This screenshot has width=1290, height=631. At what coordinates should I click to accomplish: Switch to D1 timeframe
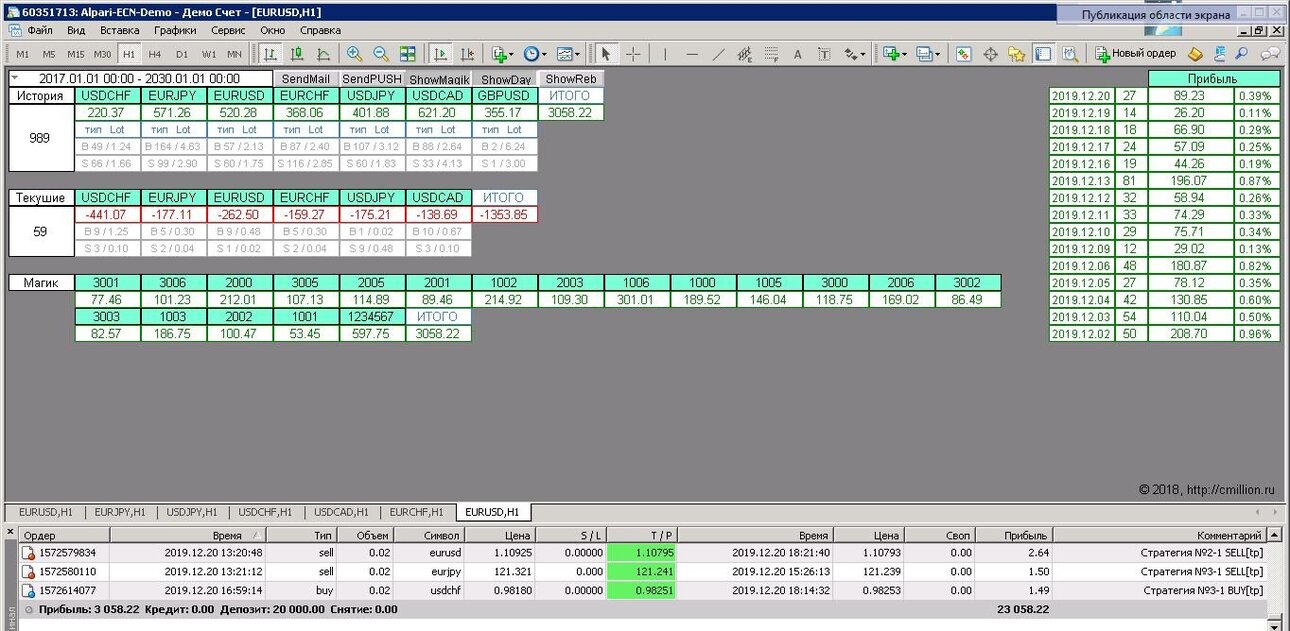181,54
